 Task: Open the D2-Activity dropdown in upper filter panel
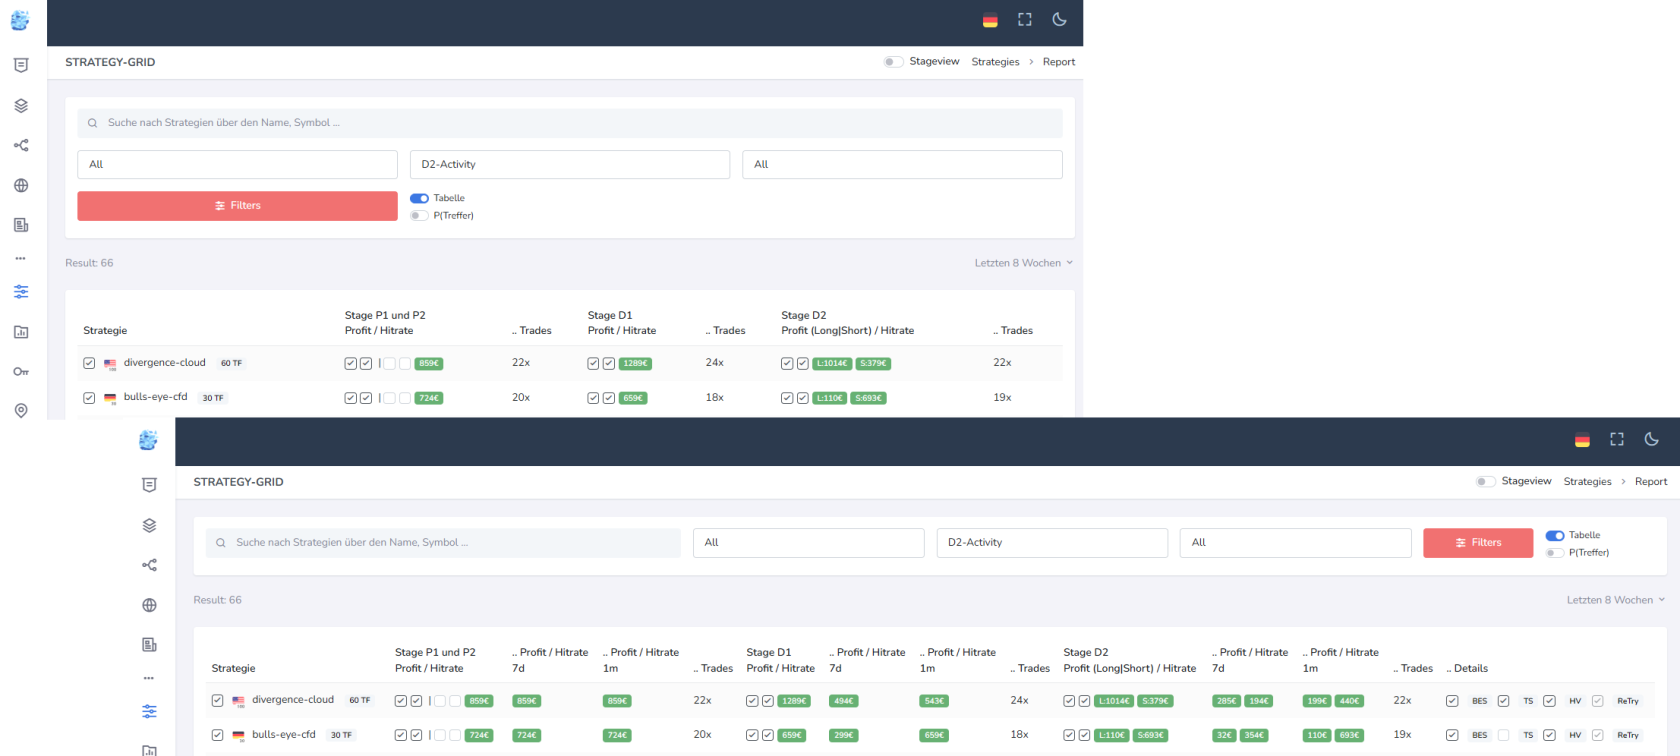[x=569, y=164]
